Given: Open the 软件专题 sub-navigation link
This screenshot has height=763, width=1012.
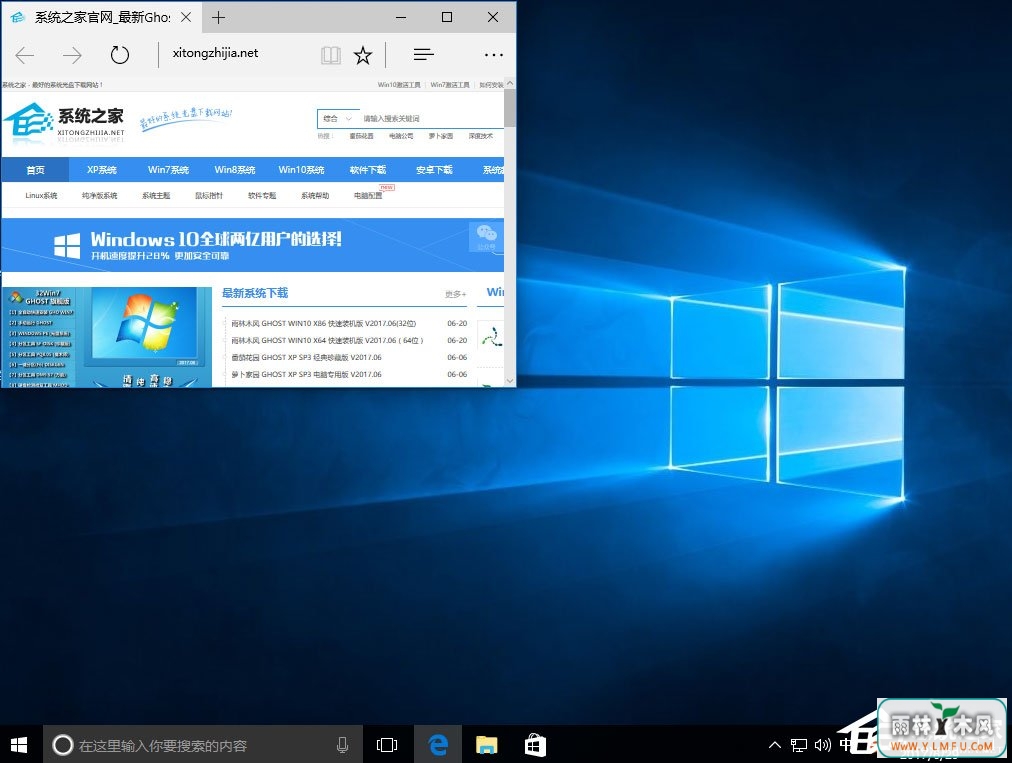Looking at the screenshot, I should (262, 196).
